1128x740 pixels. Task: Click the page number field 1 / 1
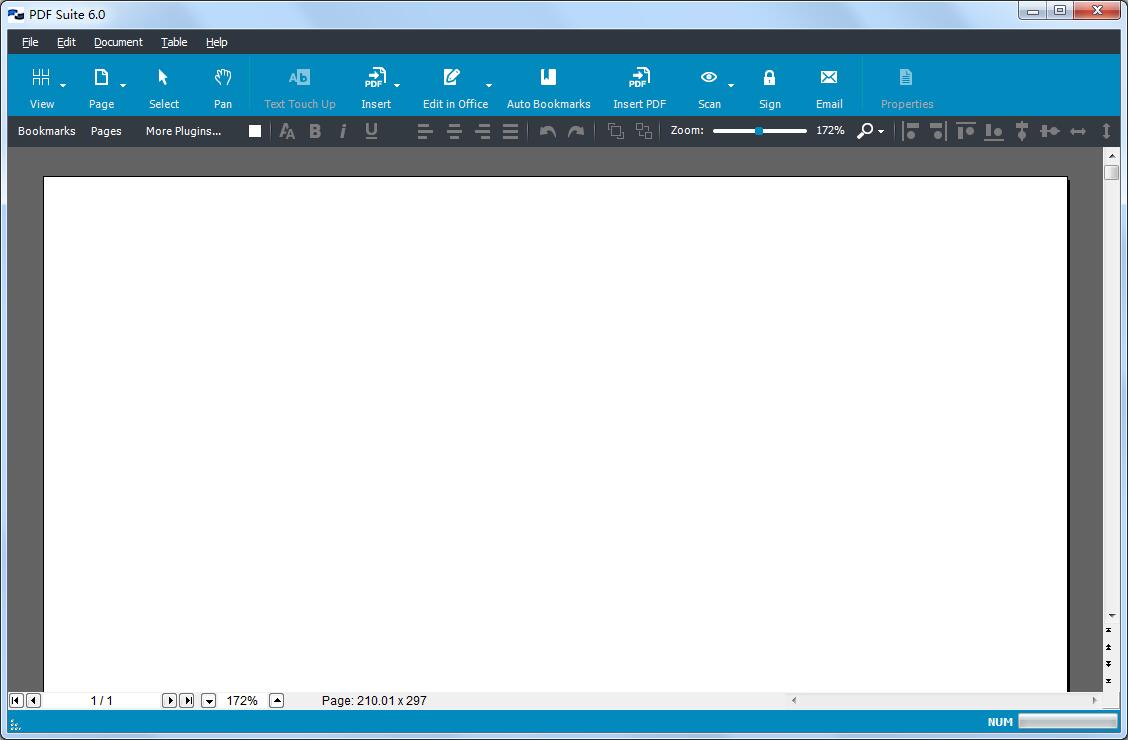click(x=101, y=700)
